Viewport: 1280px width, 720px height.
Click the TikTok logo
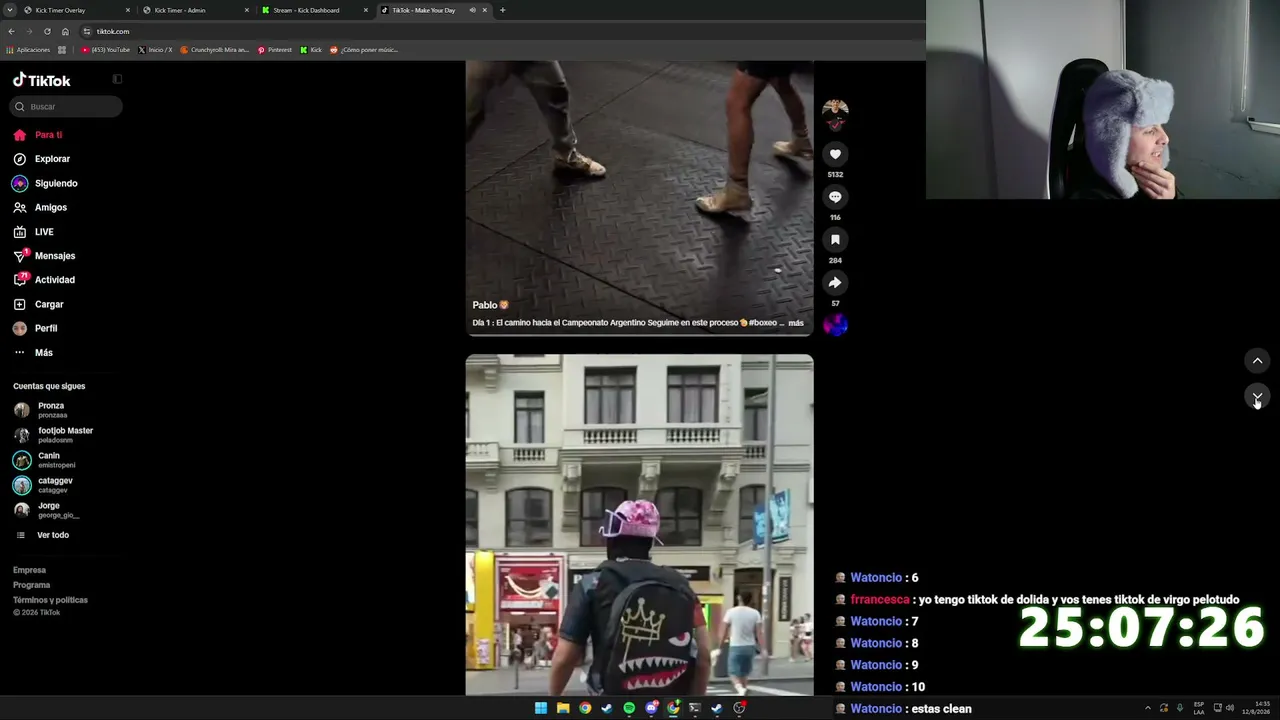click(41, 80)
